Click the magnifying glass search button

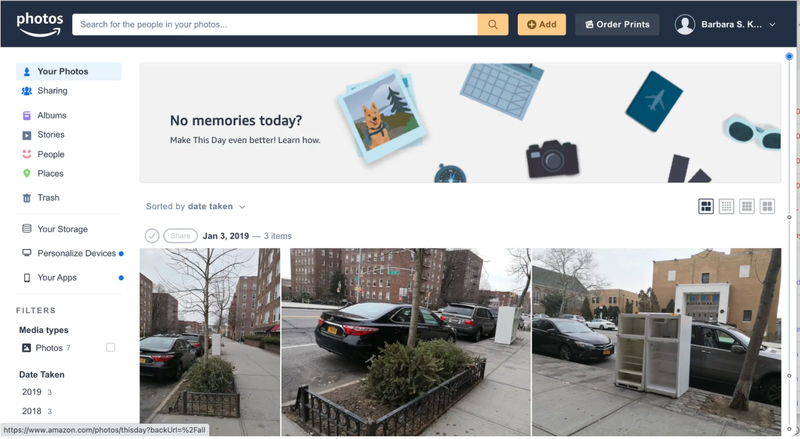pyautogui.click(x=493, y=25)
